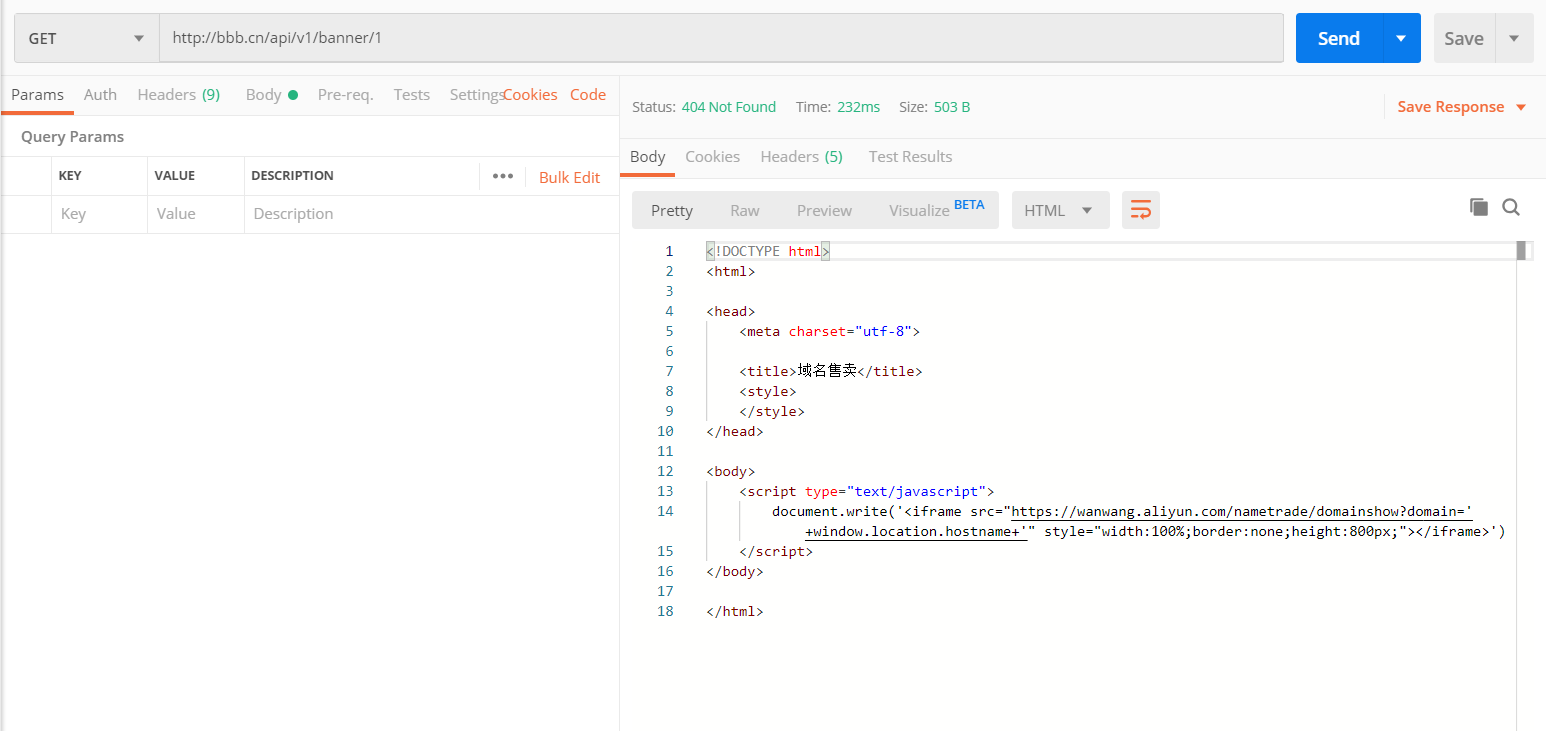The height and width of the screenshot is (731, 1546).
Task: View the Test Results tab
Action: point(910,157)
